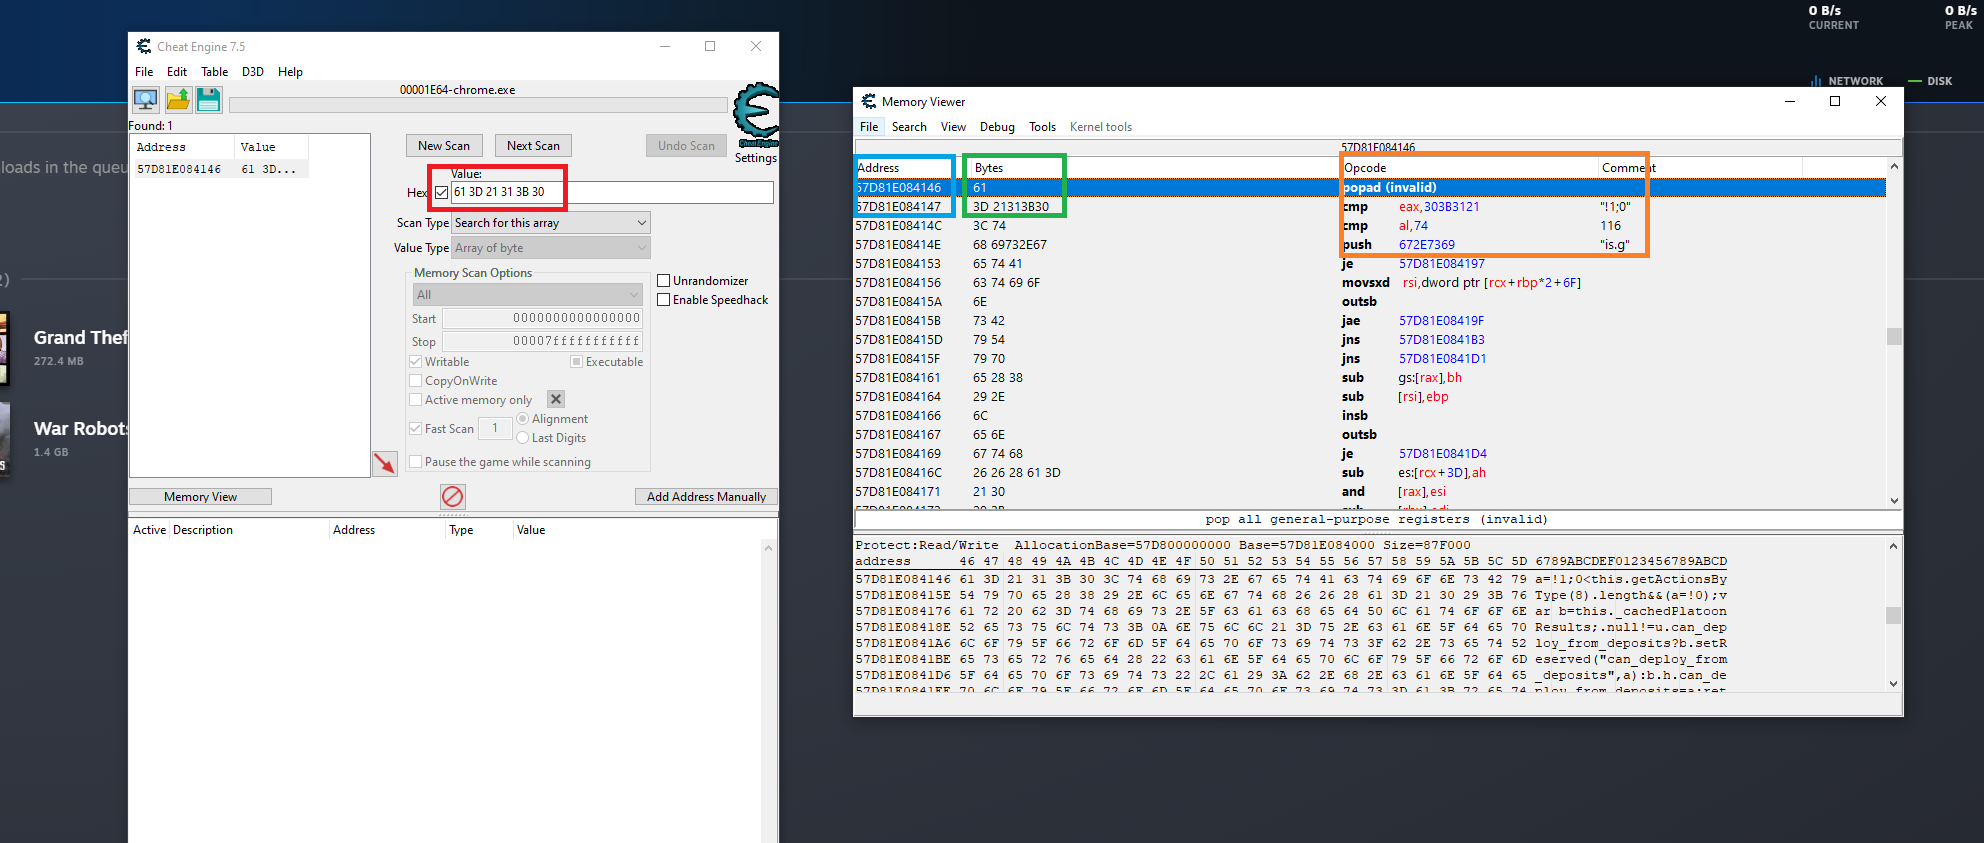Toggle the Hex checkbox
The width and height of the screenshot is (1984, 843).
(441, 192)
